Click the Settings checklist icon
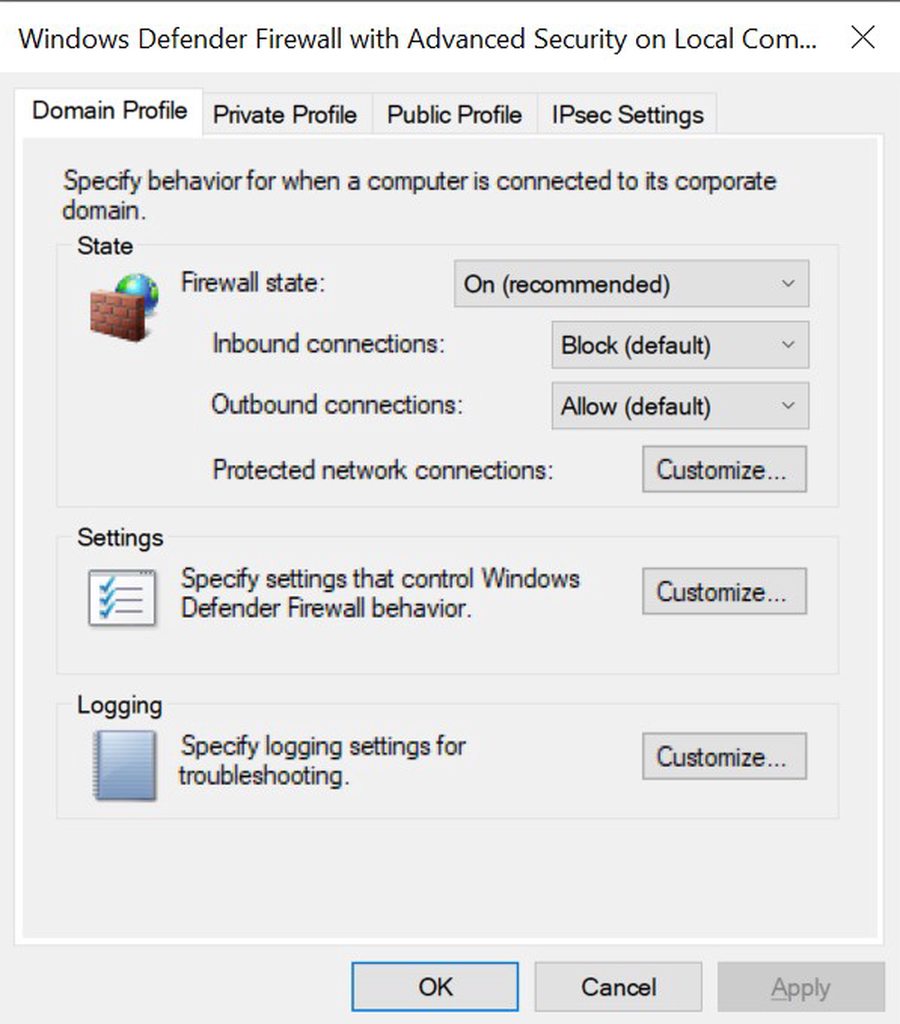This screenshot has width=900, height=1024. (123, 598)
